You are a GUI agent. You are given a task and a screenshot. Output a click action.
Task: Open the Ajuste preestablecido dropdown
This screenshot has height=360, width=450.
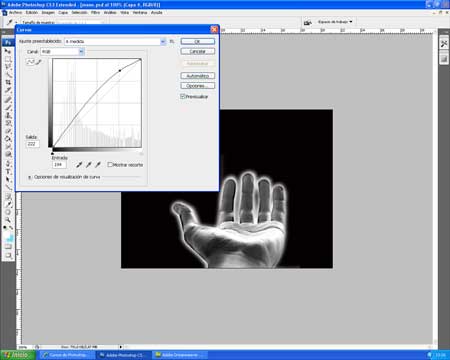115,41
